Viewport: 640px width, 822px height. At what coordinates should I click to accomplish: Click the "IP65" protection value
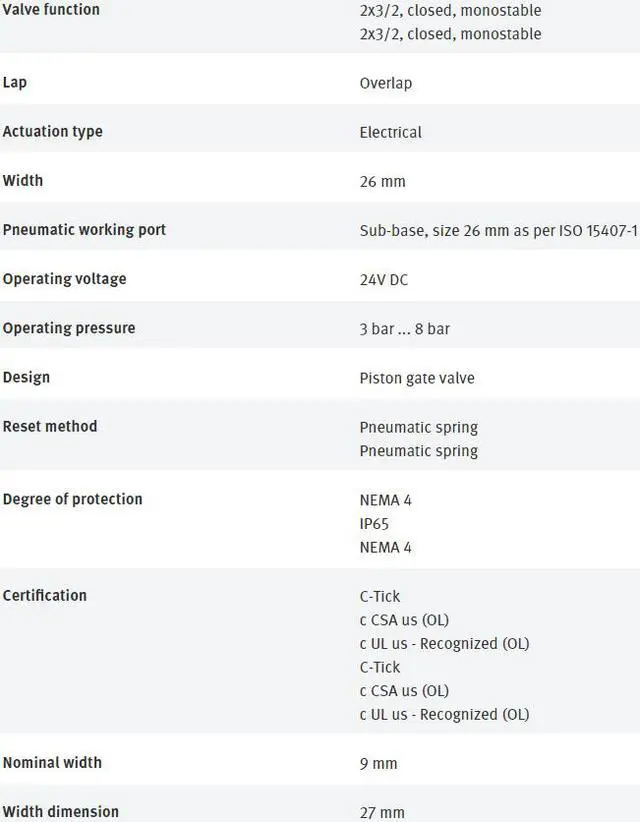pos(374,523)
